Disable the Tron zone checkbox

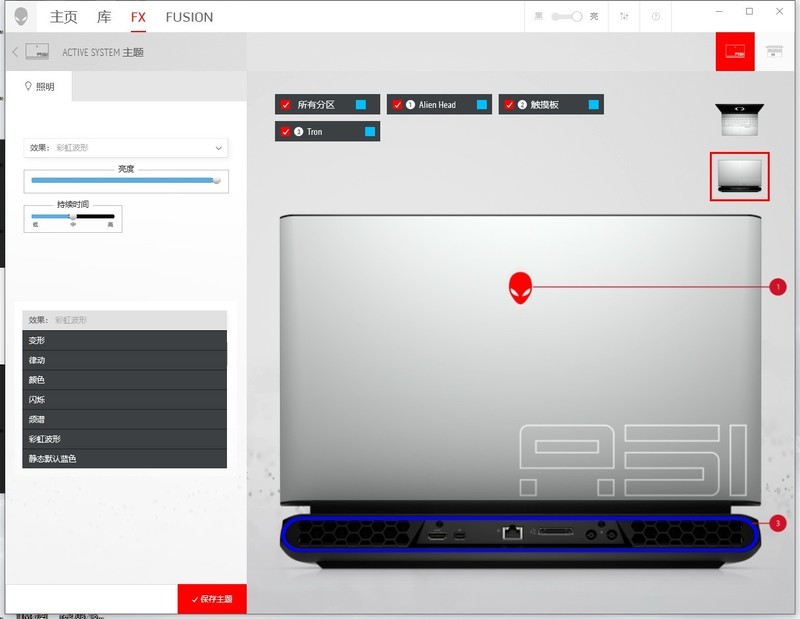click(286, 131)
